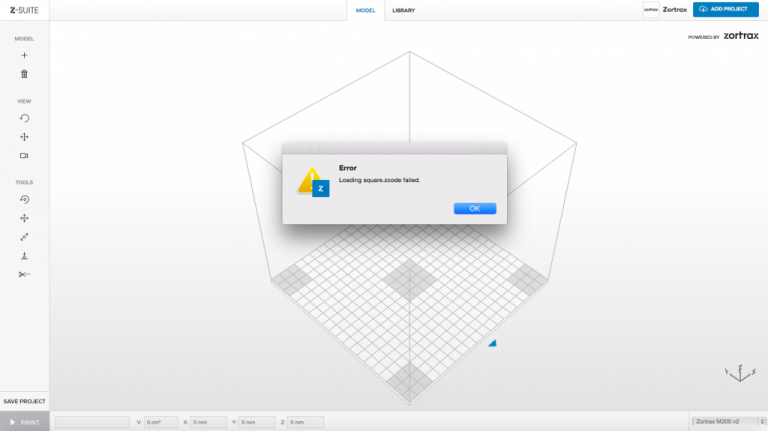Select the scissors split tool

(24, 274)
